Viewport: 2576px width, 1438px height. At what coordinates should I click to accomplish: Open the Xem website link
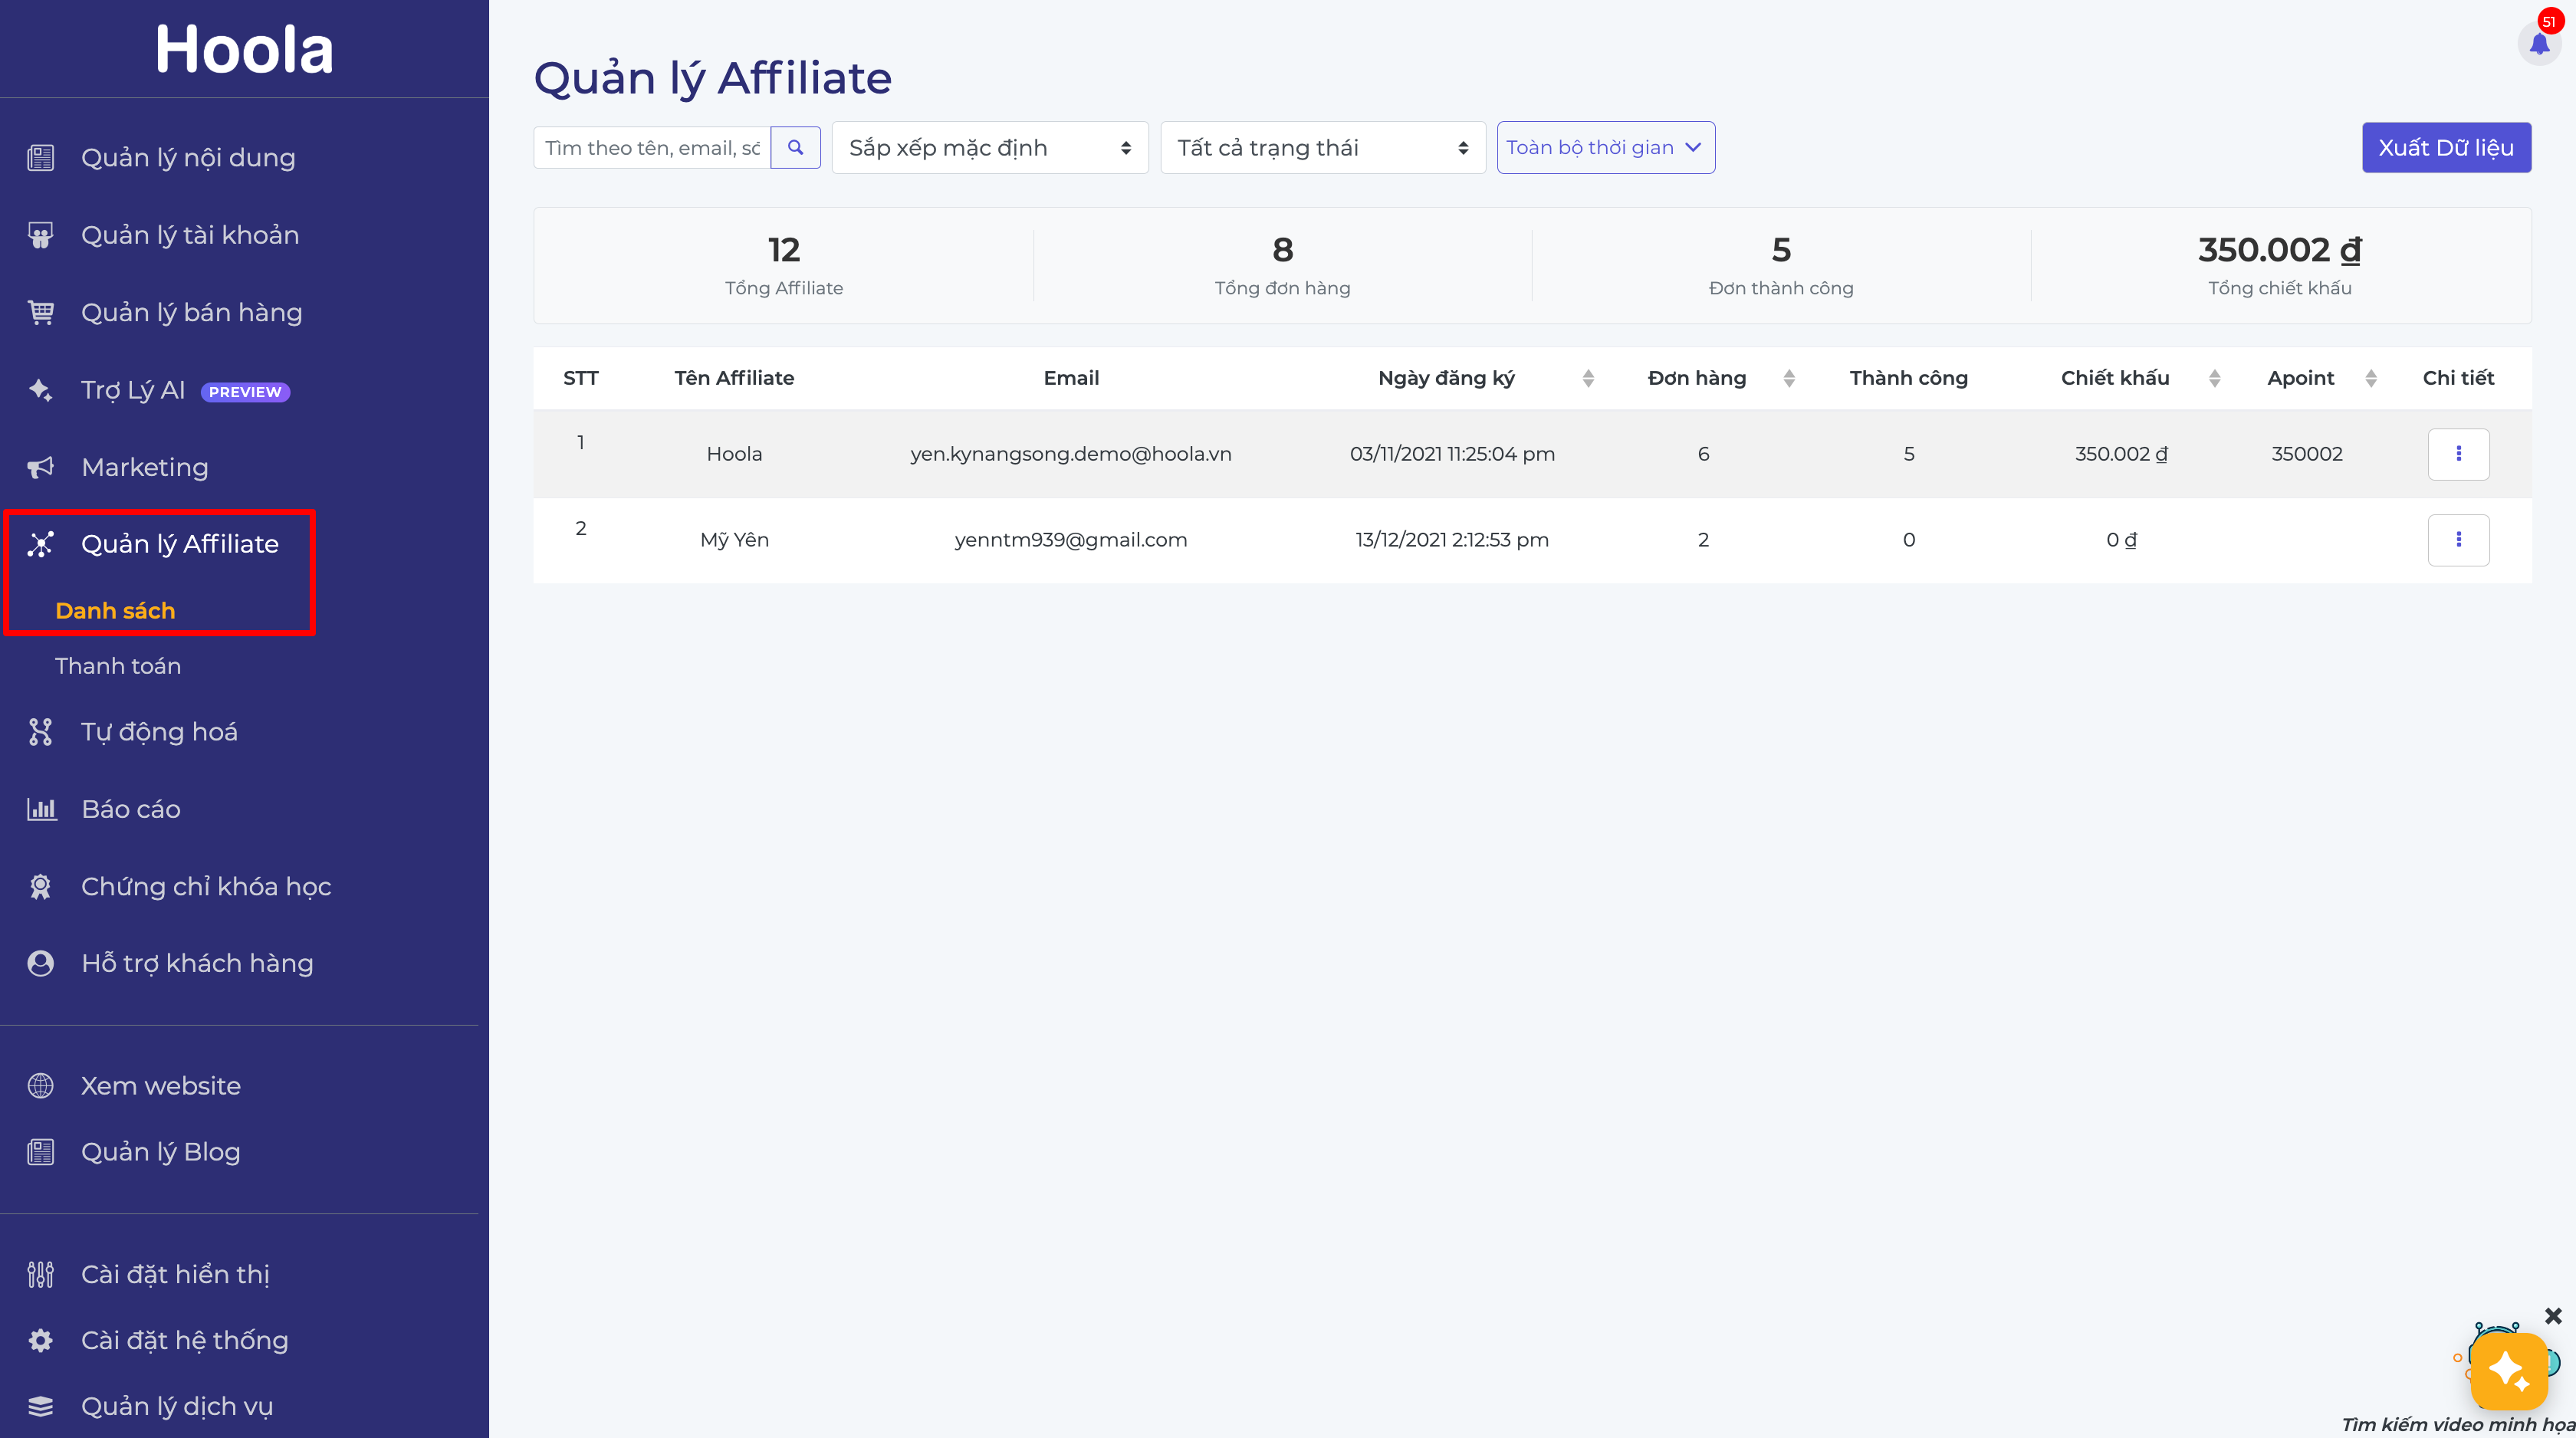pos(160,1086)
